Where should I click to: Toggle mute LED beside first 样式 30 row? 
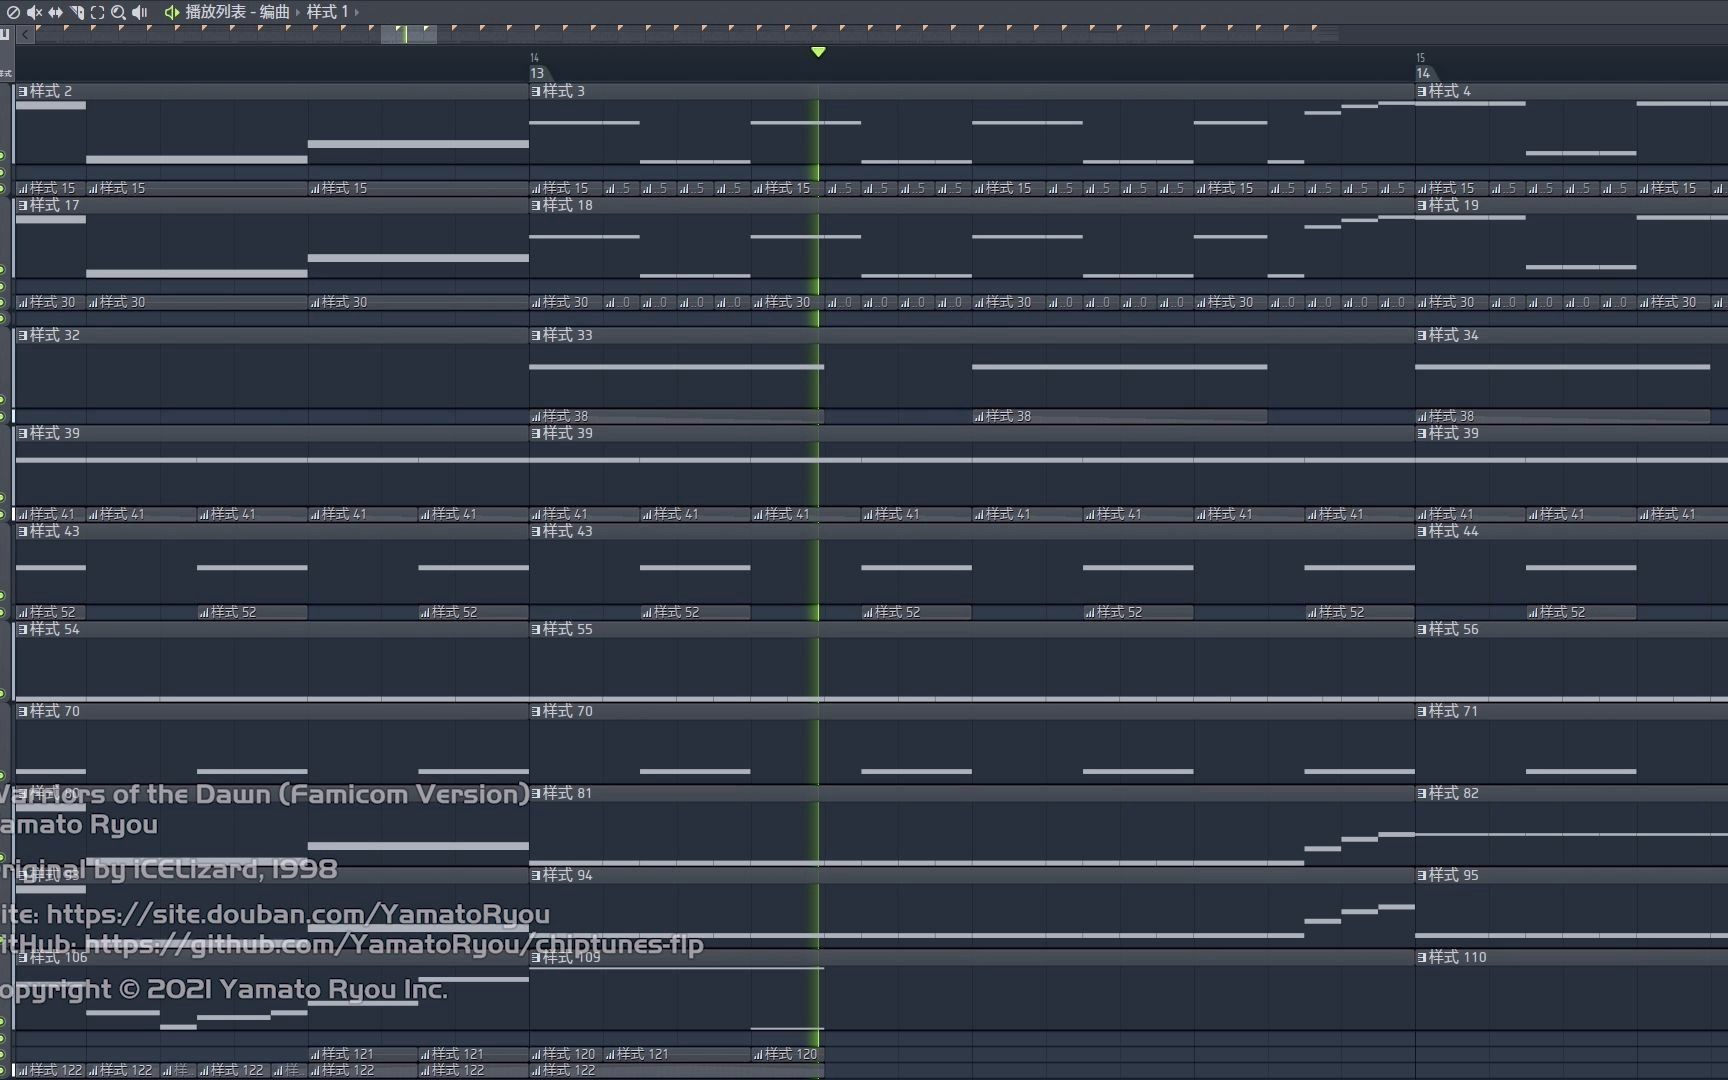tap(3, 302)
